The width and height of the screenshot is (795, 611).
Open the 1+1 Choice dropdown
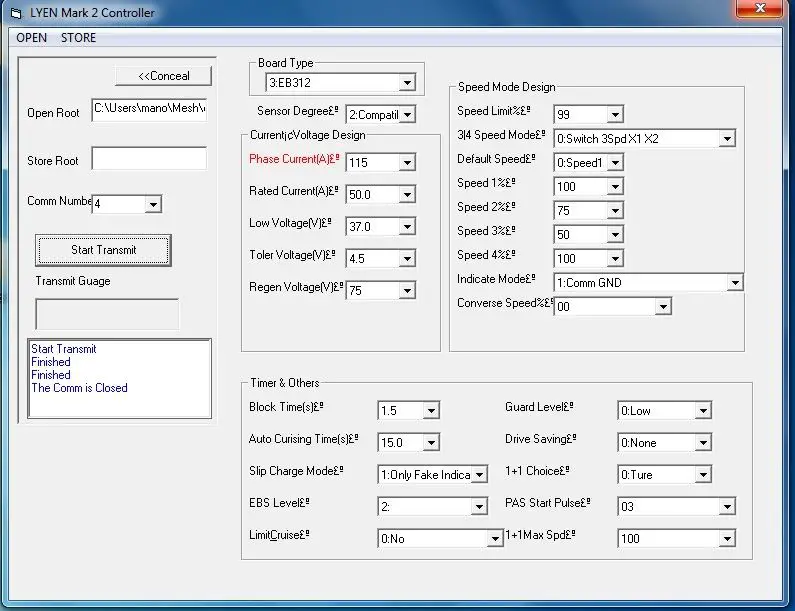point(703,475)
